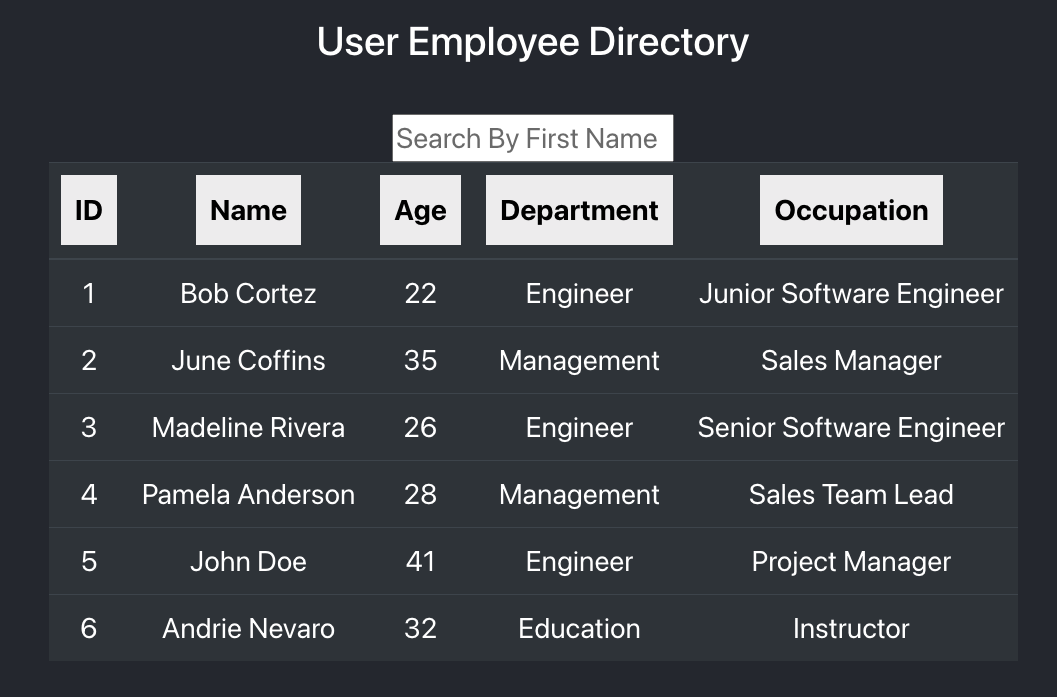Click the Senior Software Engineer occupation
Screen dimensions: 1057x697
pos(851,427)
